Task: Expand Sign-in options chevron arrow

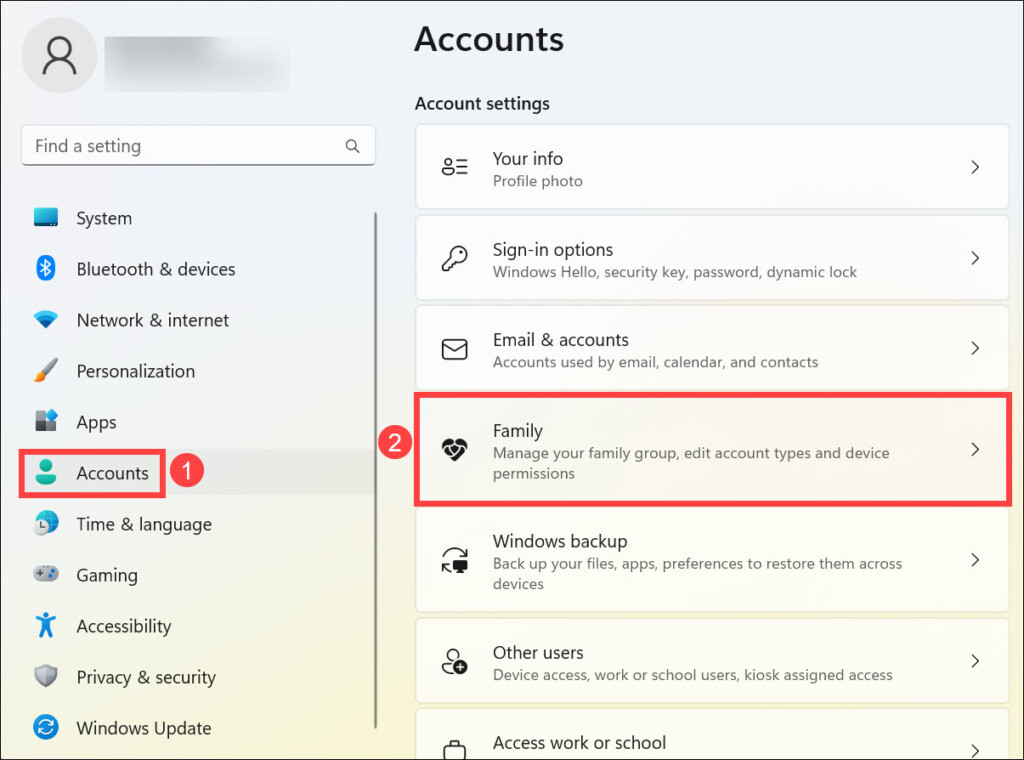Action: click(x=975, y=259)
